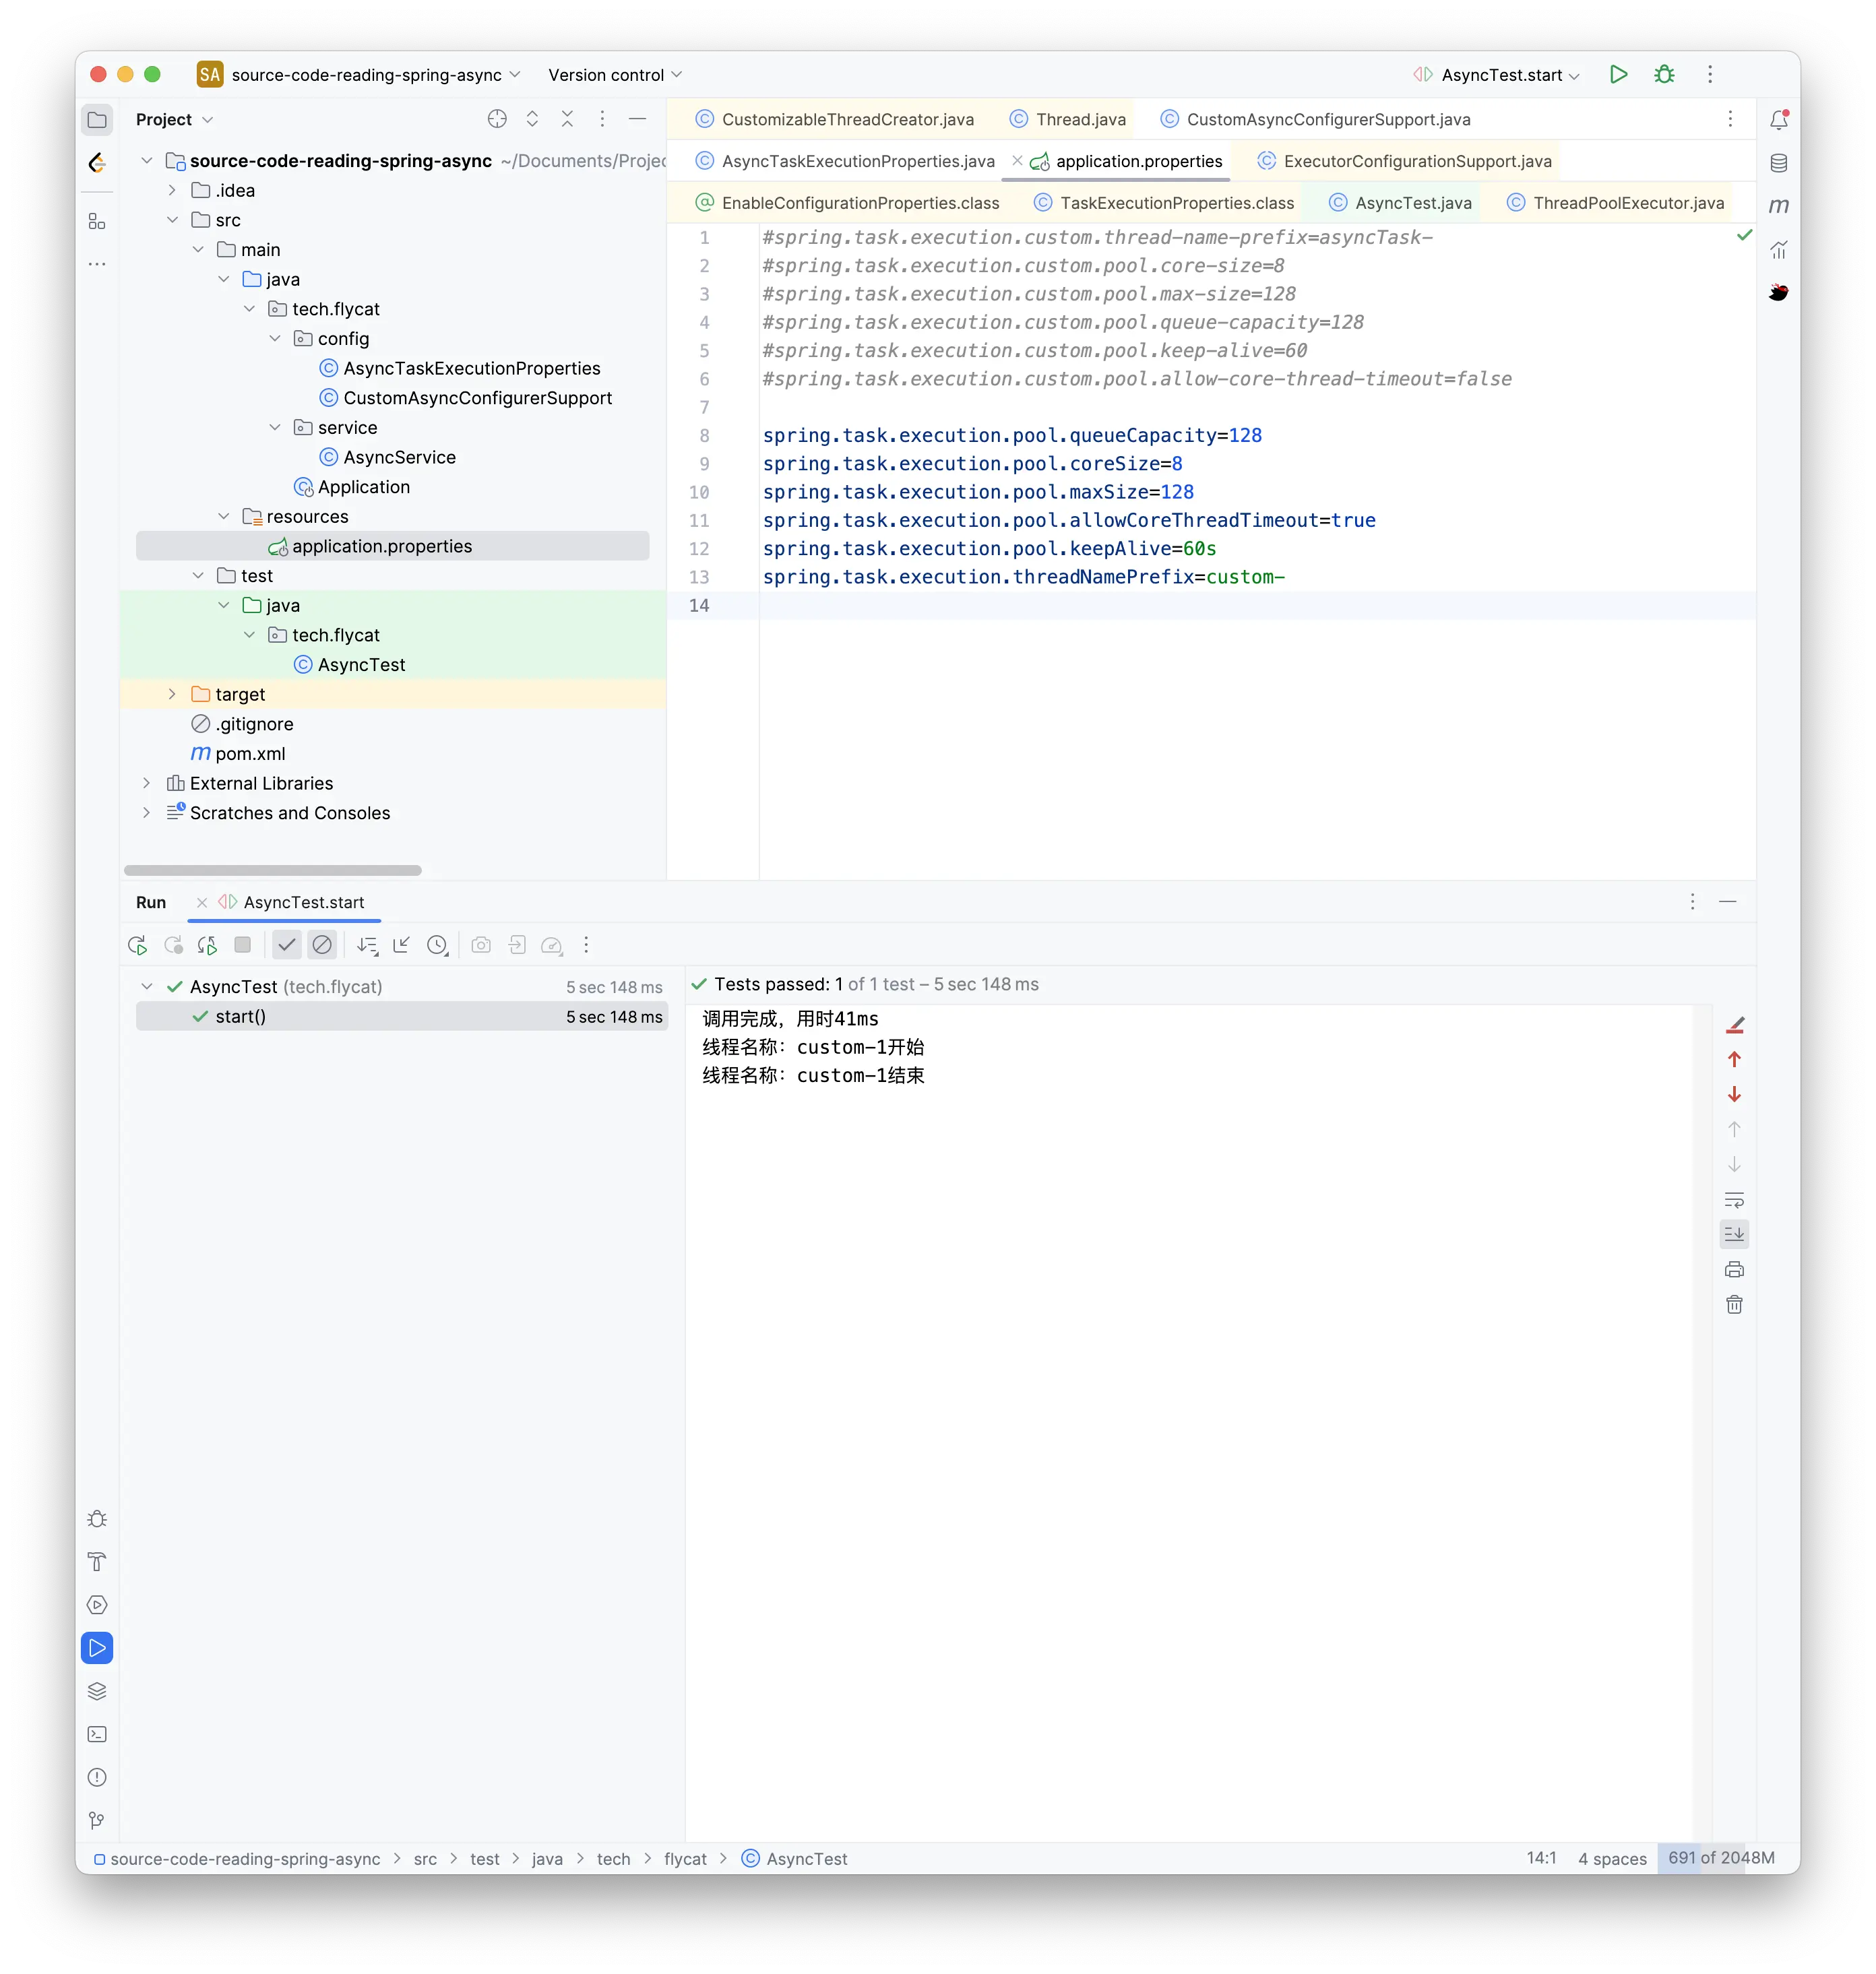Open the Terminal tool window
The image size is (1876, 1974).
[x=97, y=1735]
